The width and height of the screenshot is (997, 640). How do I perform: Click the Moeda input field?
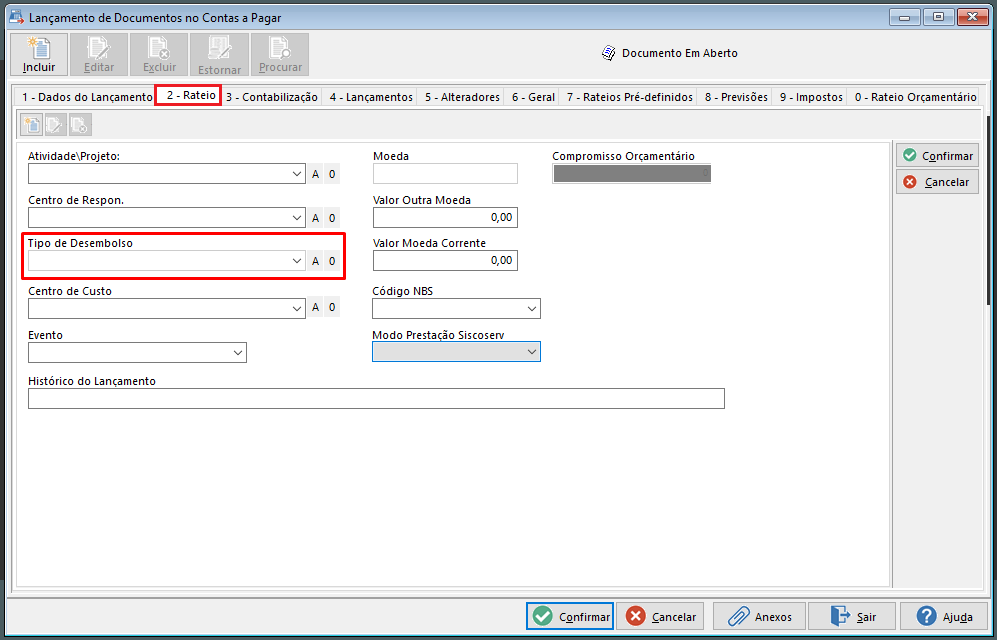pos(445,174)
